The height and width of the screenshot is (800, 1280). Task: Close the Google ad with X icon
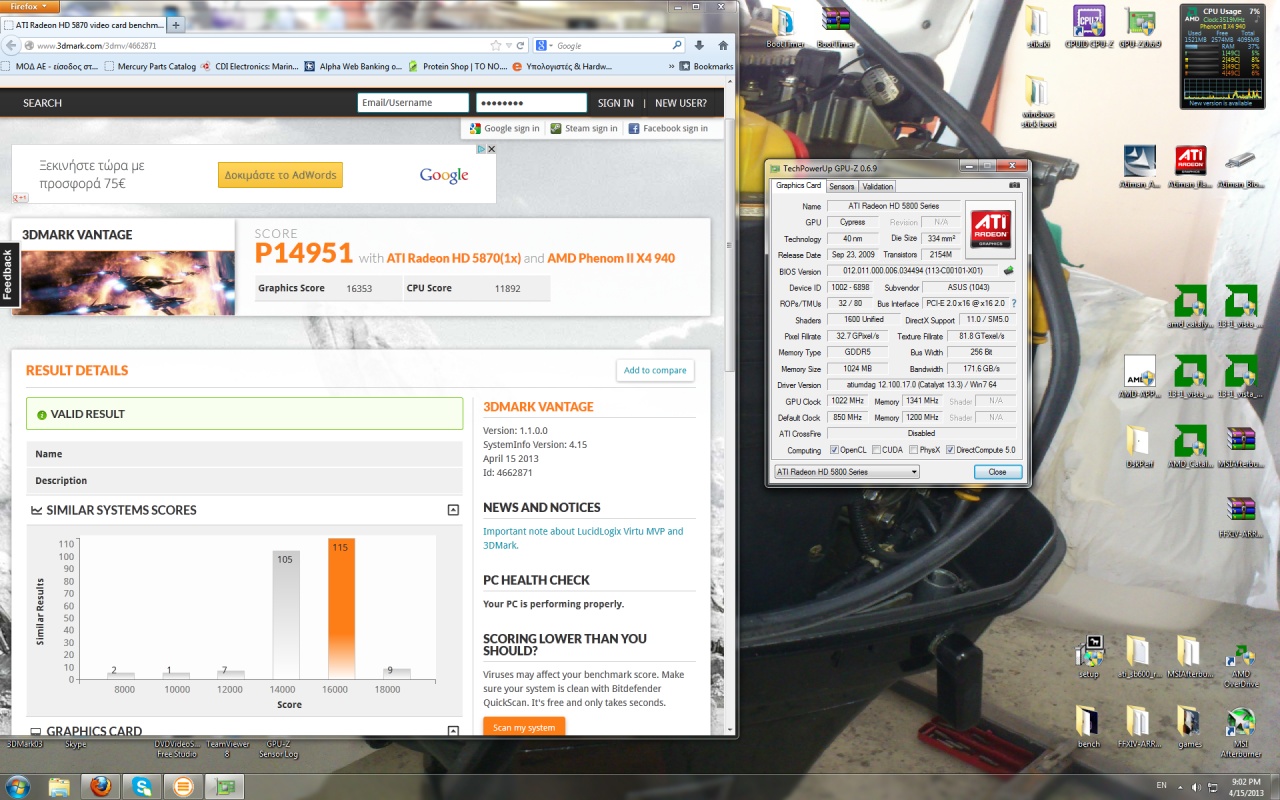(x=491, y=149)
